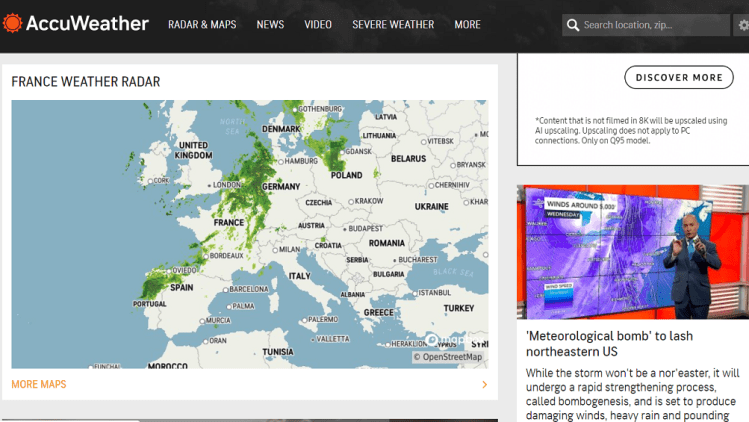749x422 pixels.
Task: Click the Belarus label on the map
Action: tap(408, 159)
